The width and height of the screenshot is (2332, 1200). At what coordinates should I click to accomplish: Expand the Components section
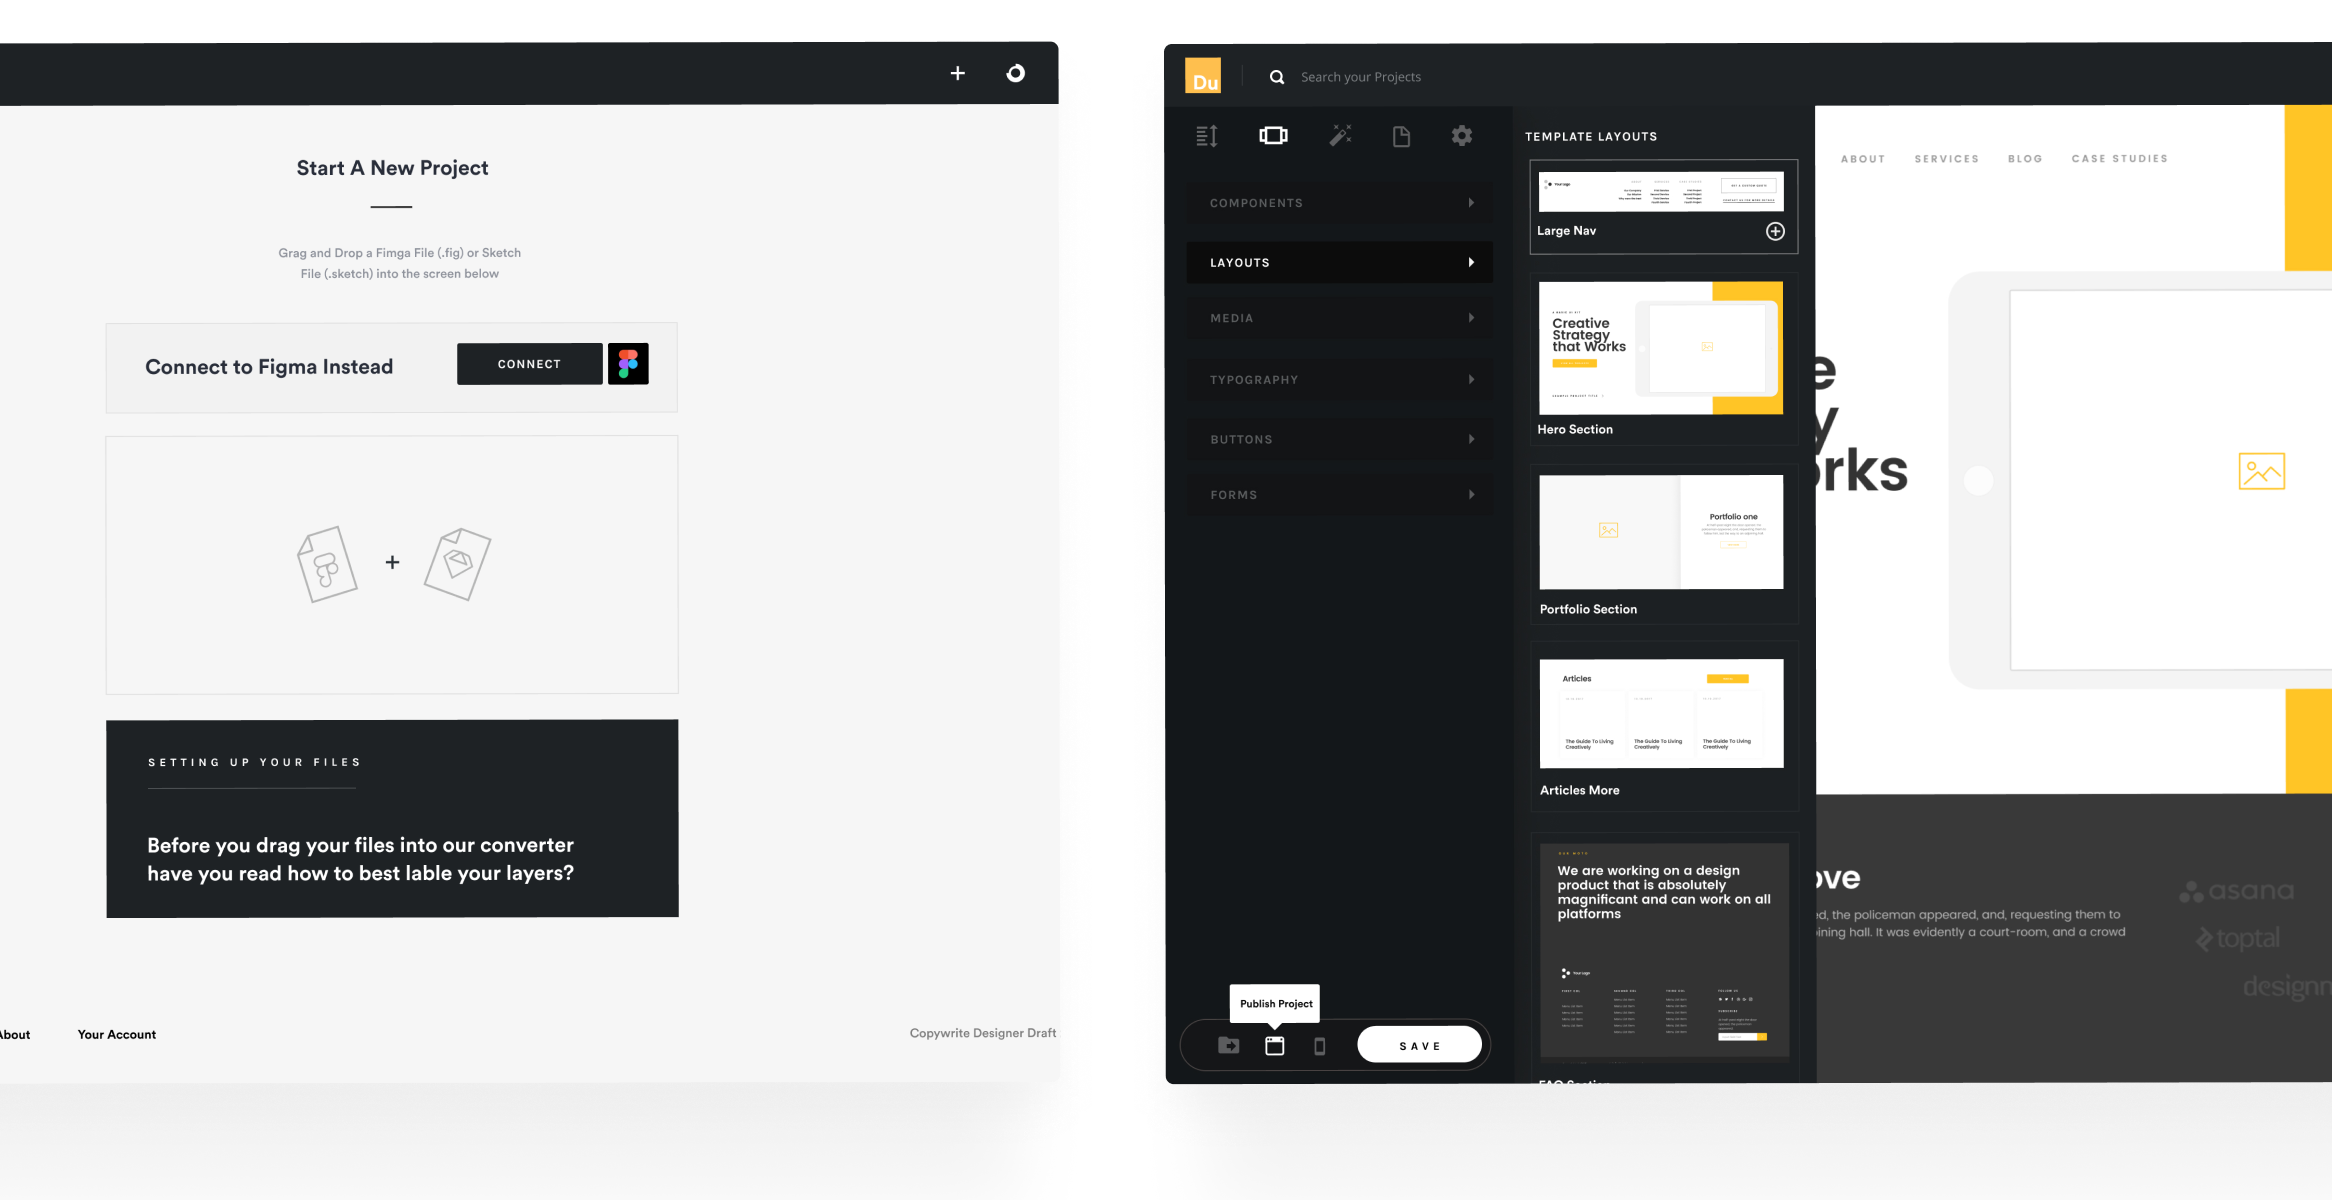click(x=1339, y=203)
